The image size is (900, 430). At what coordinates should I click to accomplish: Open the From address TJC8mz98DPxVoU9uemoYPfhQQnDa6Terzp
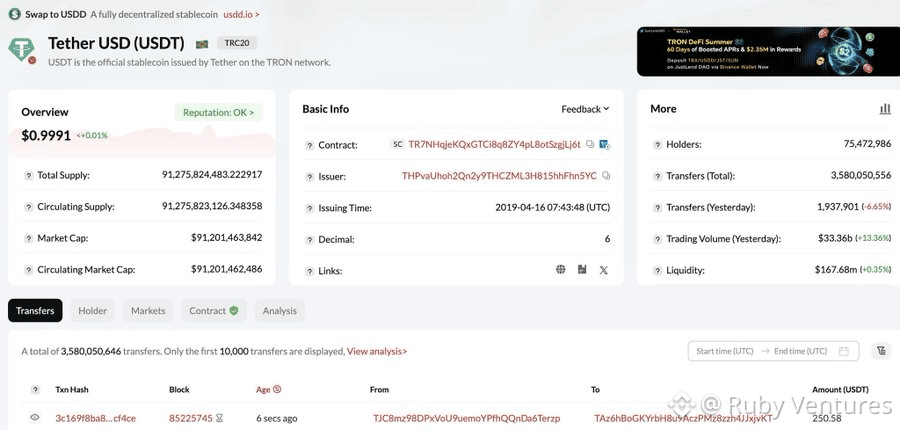pos(467,418)
